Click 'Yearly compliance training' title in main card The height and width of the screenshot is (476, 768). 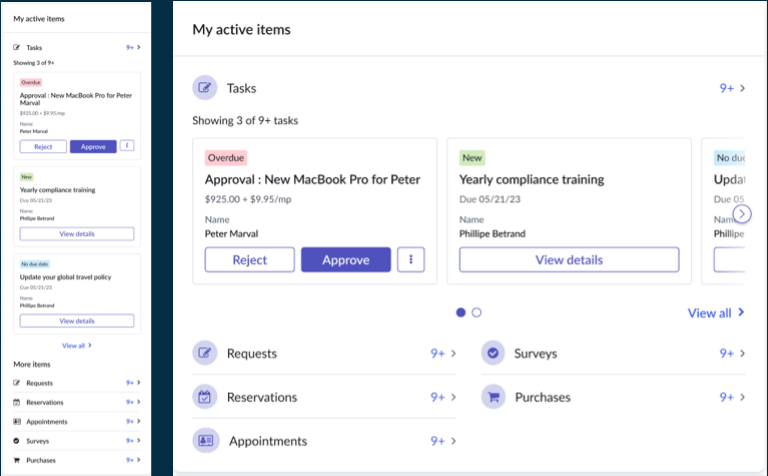point(531,180)
